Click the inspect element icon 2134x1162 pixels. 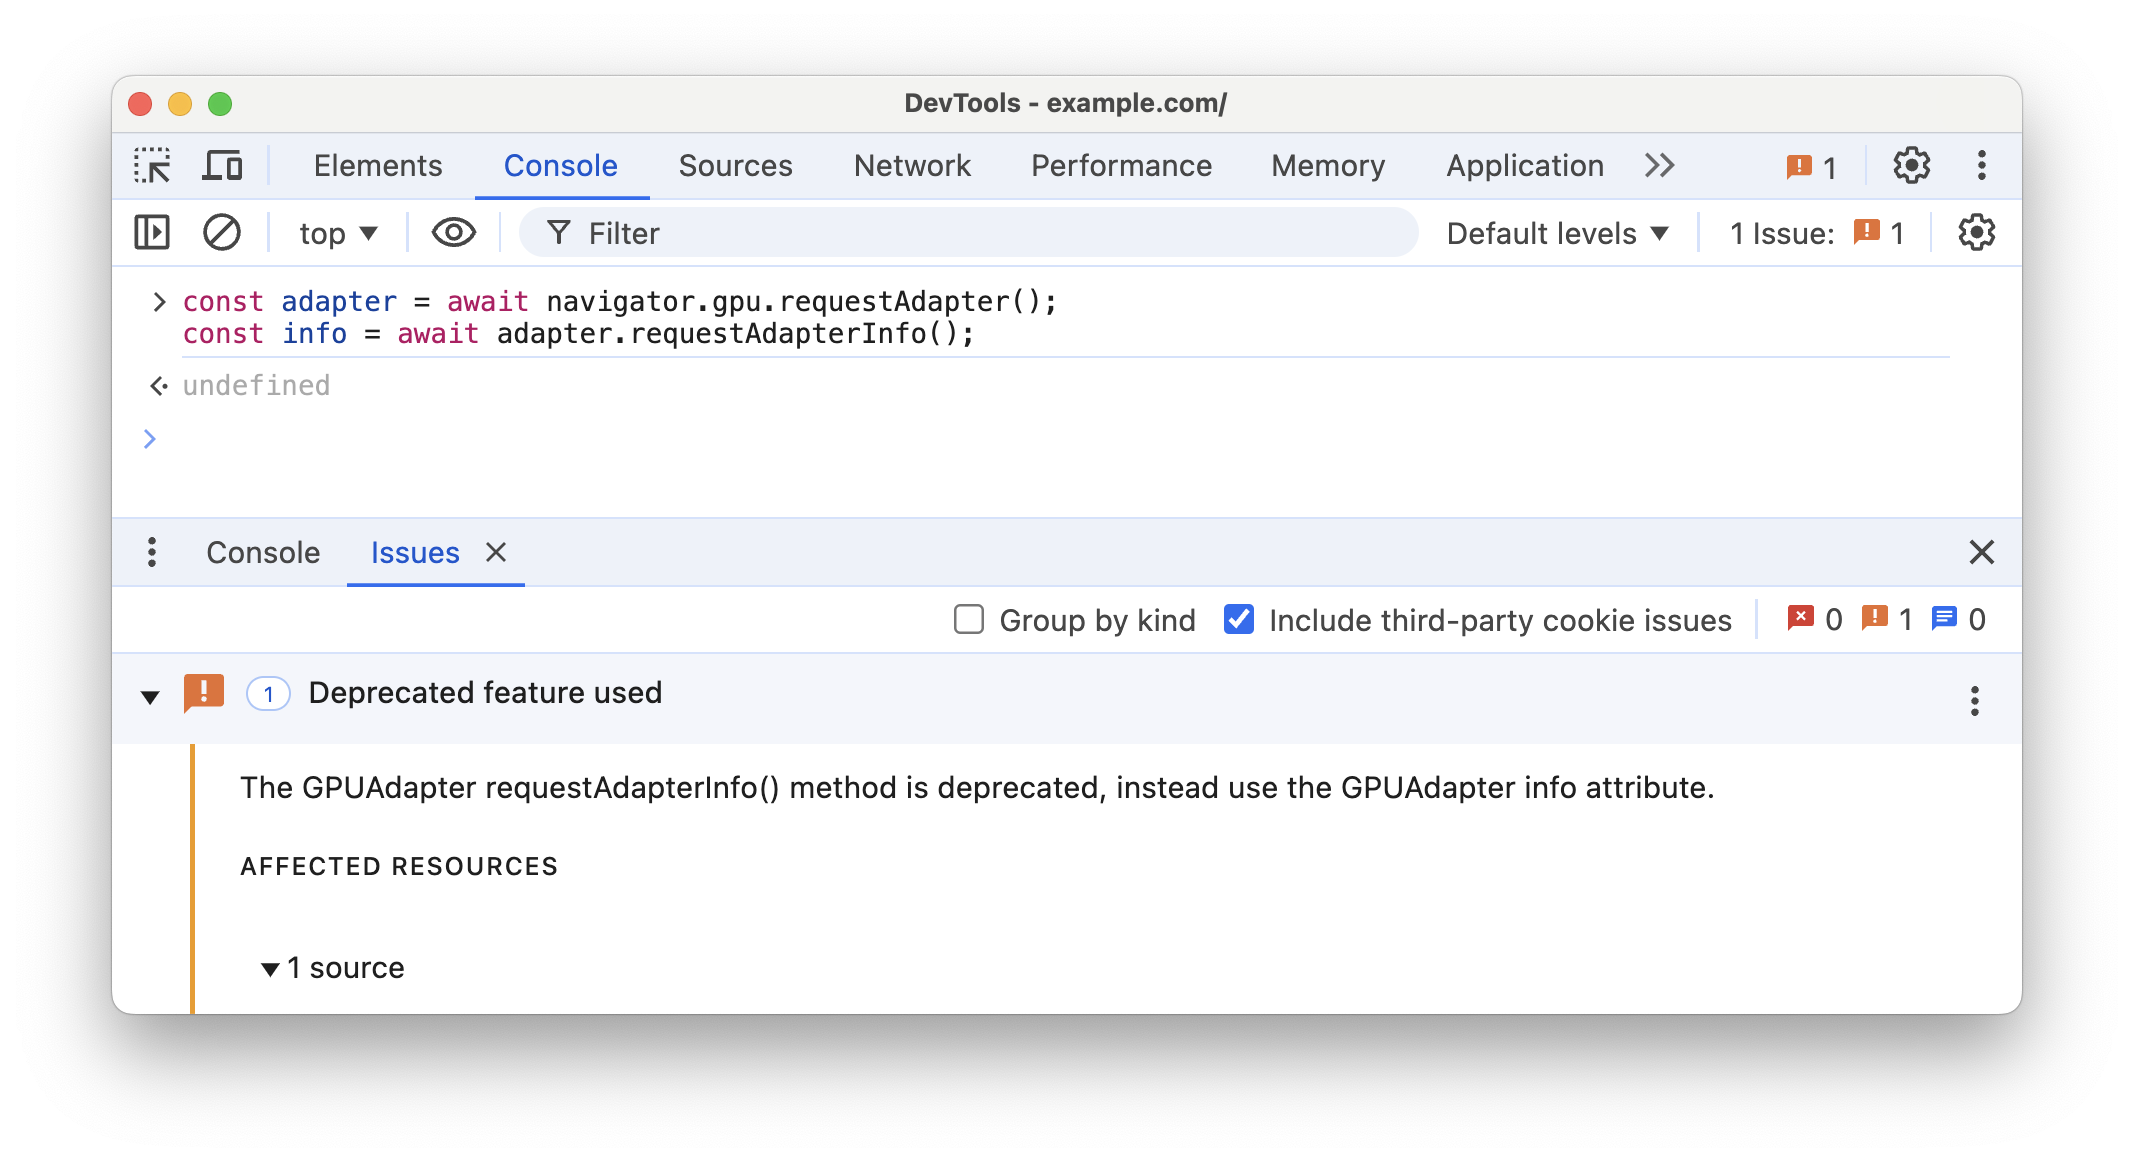click(x=154, y=165)
